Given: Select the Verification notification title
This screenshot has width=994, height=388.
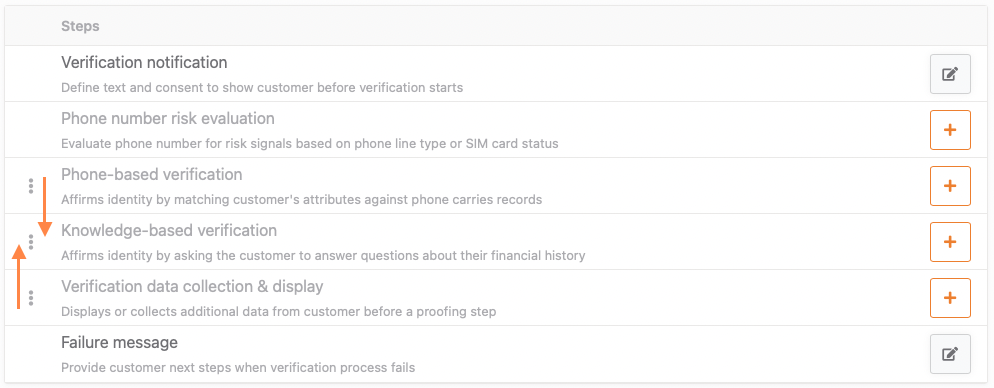Looking at the screenshot, I should tap(144, 63).
